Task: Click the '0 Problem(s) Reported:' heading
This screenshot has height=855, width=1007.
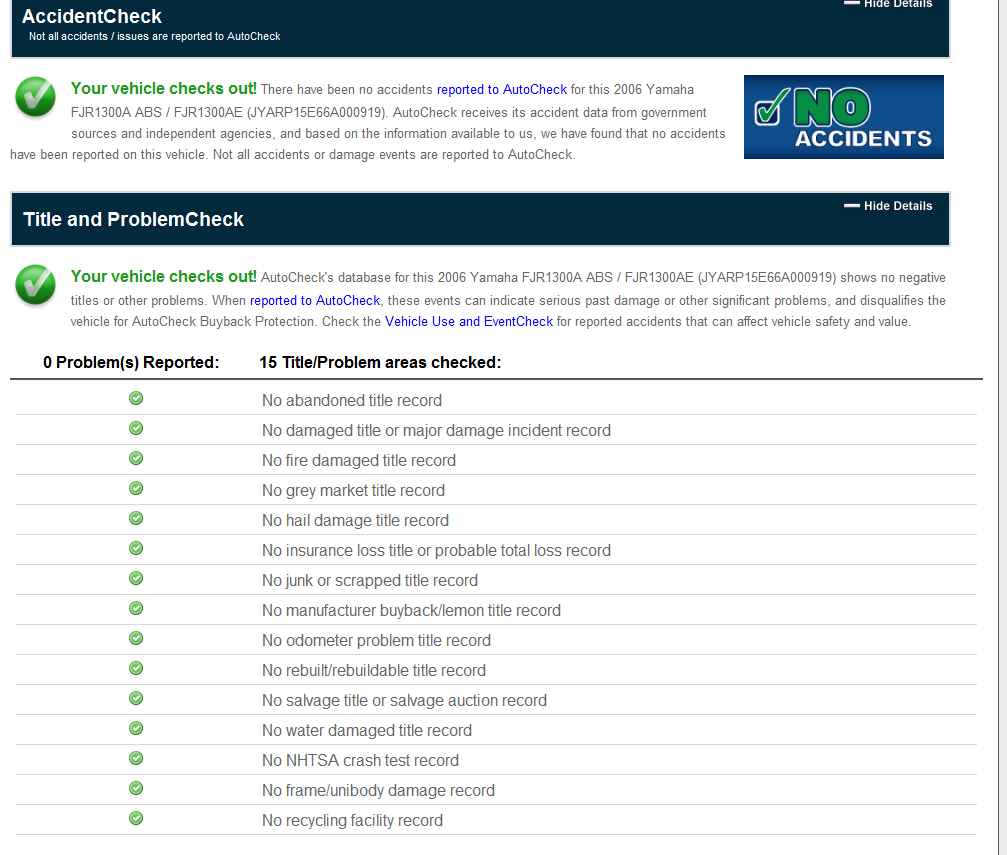Action: point(131,362)
